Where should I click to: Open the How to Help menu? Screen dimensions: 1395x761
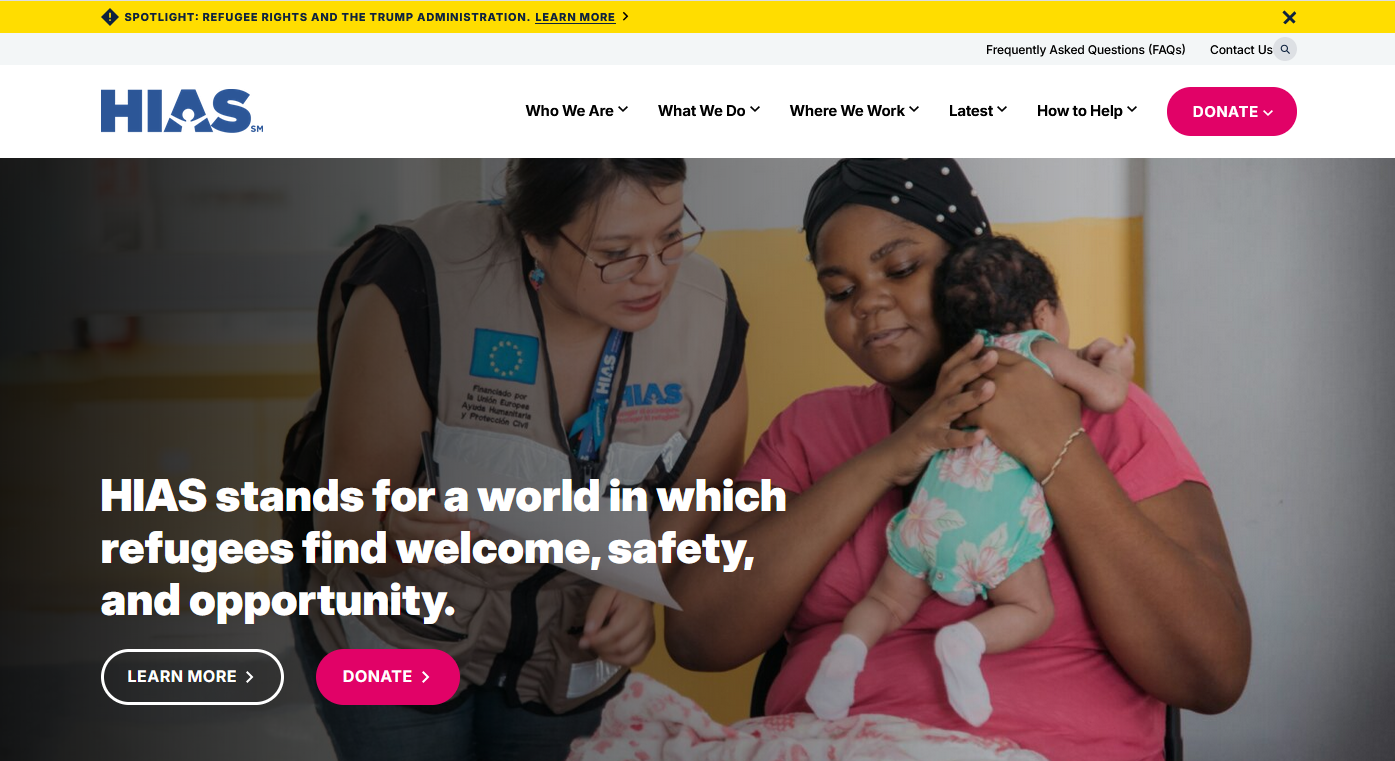pos(1087,111)
